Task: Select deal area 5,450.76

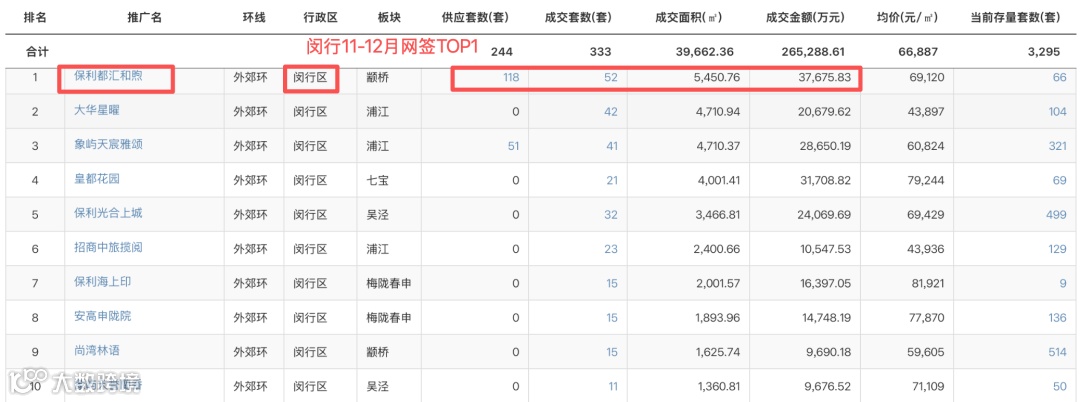Action: click(x=716, y=77)
